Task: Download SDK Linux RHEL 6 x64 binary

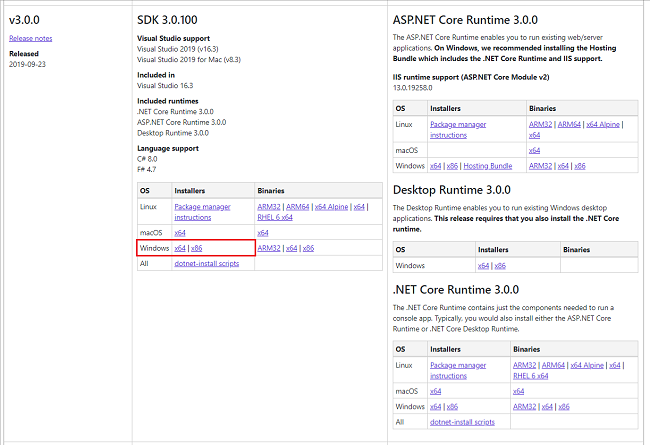Action: [274, 216]
